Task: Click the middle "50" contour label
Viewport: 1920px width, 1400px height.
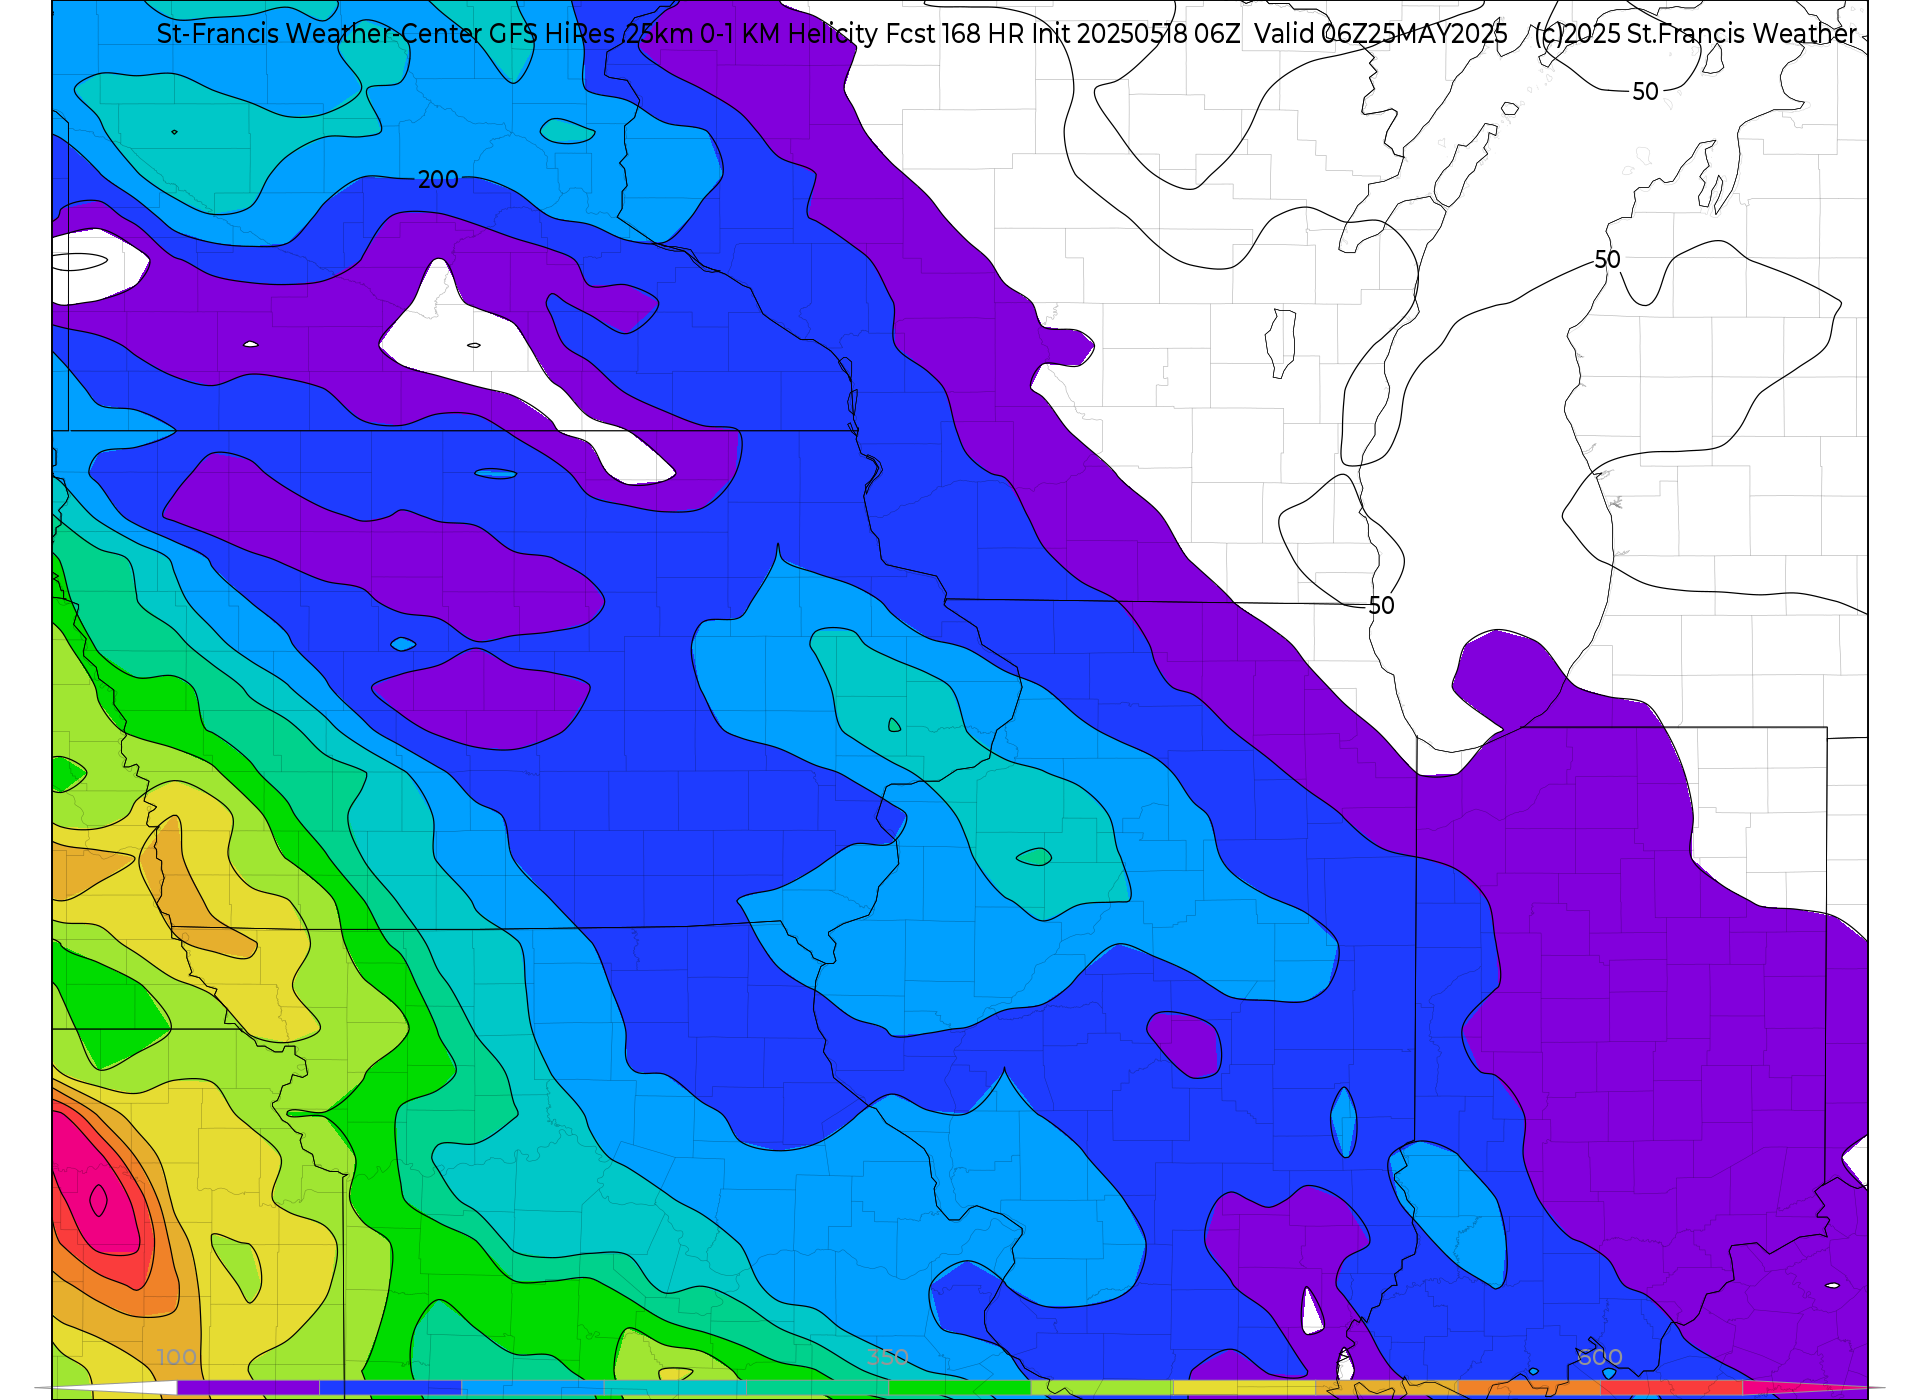Action: coord(1607,260)
